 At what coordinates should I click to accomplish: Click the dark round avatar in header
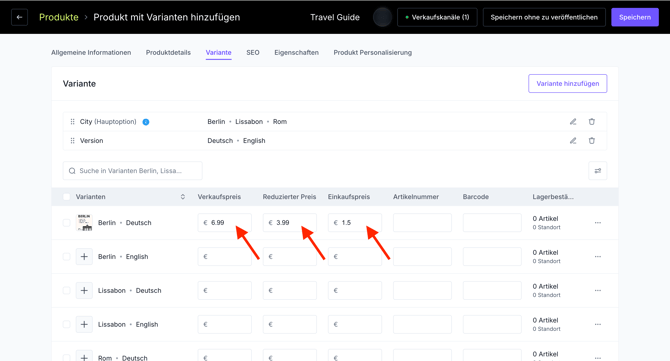[382, 18]
